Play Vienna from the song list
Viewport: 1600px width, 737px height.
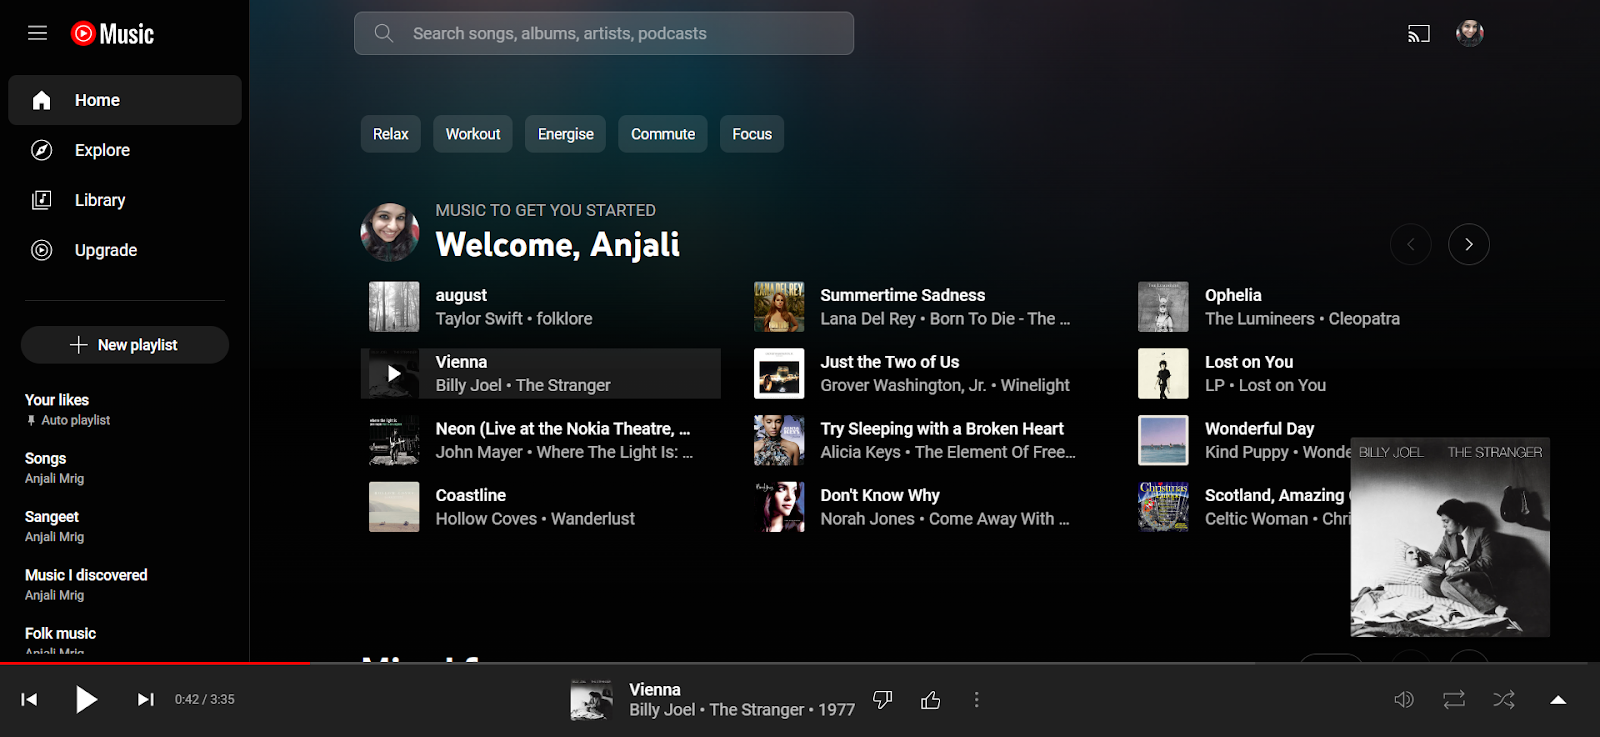[394, 374]
